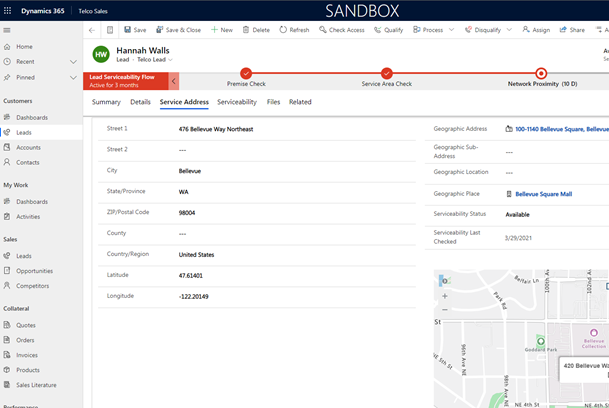Refresh the lead form

pyautogui.click(x=293, y=30)
